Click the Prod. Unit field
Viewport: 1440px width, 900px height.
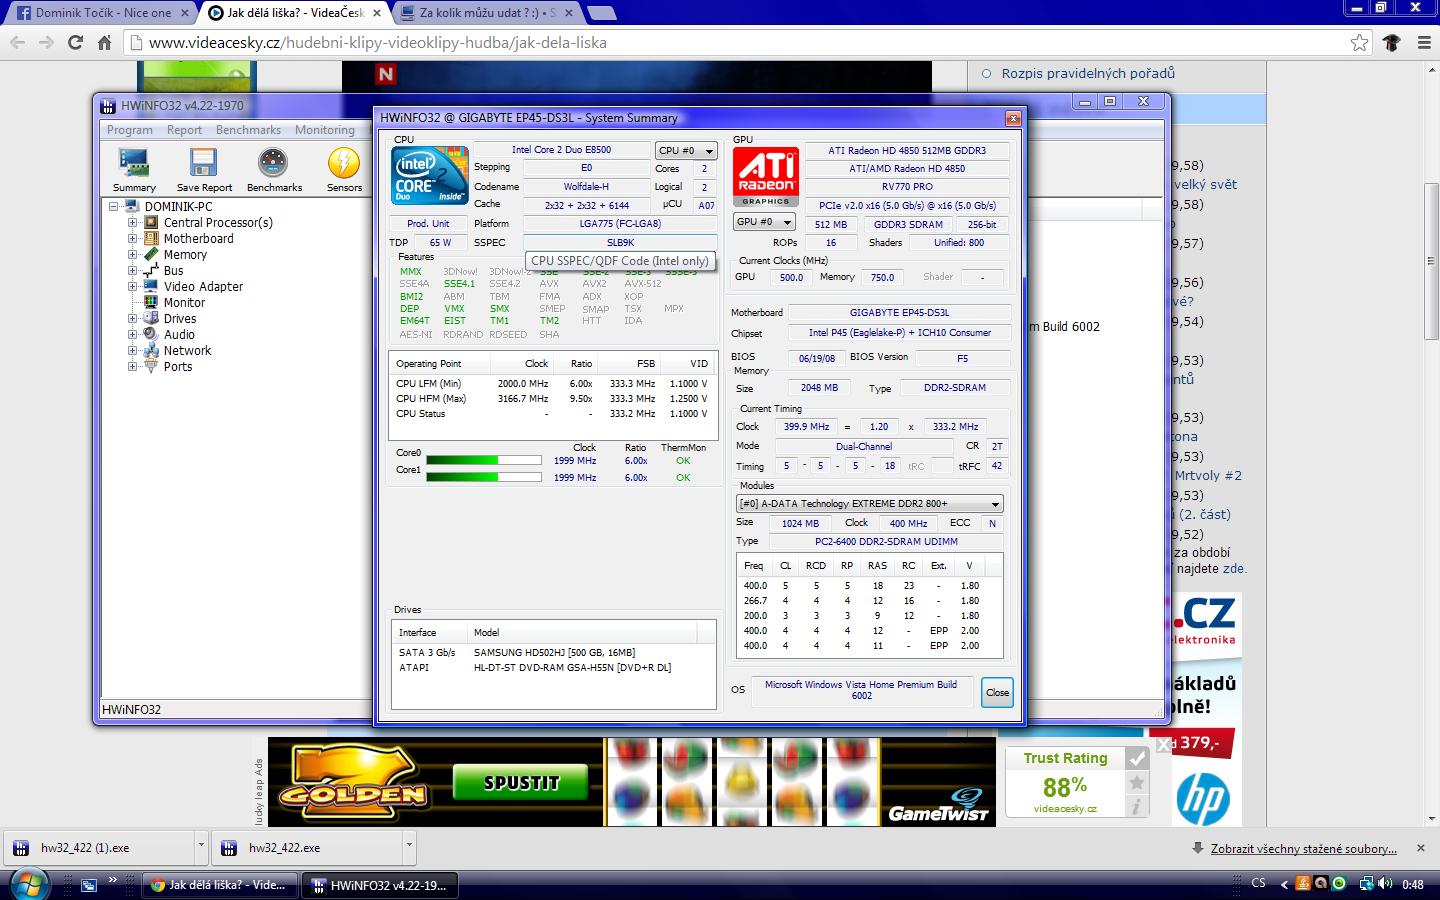[x=428, y=223]
